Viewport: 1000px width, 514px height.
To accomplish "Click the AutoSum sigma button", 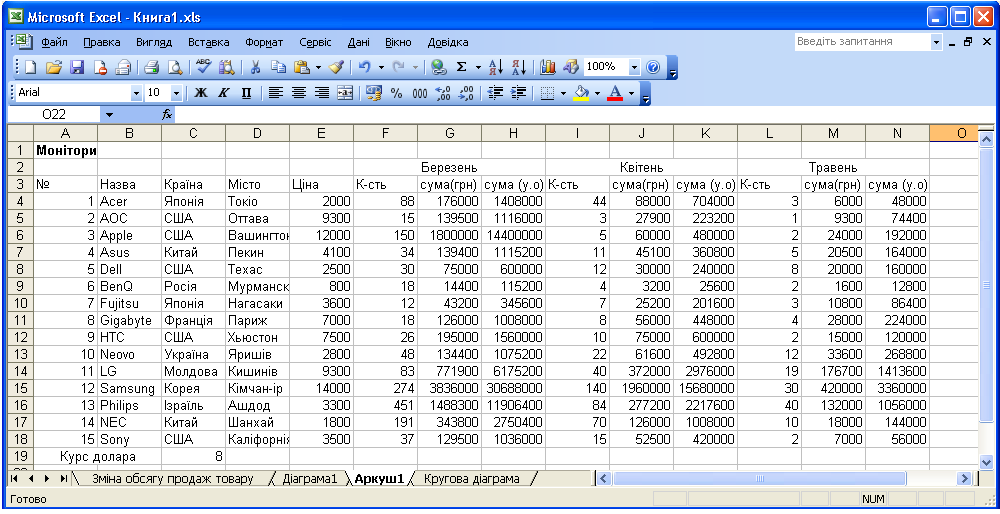I will point(462,67).
